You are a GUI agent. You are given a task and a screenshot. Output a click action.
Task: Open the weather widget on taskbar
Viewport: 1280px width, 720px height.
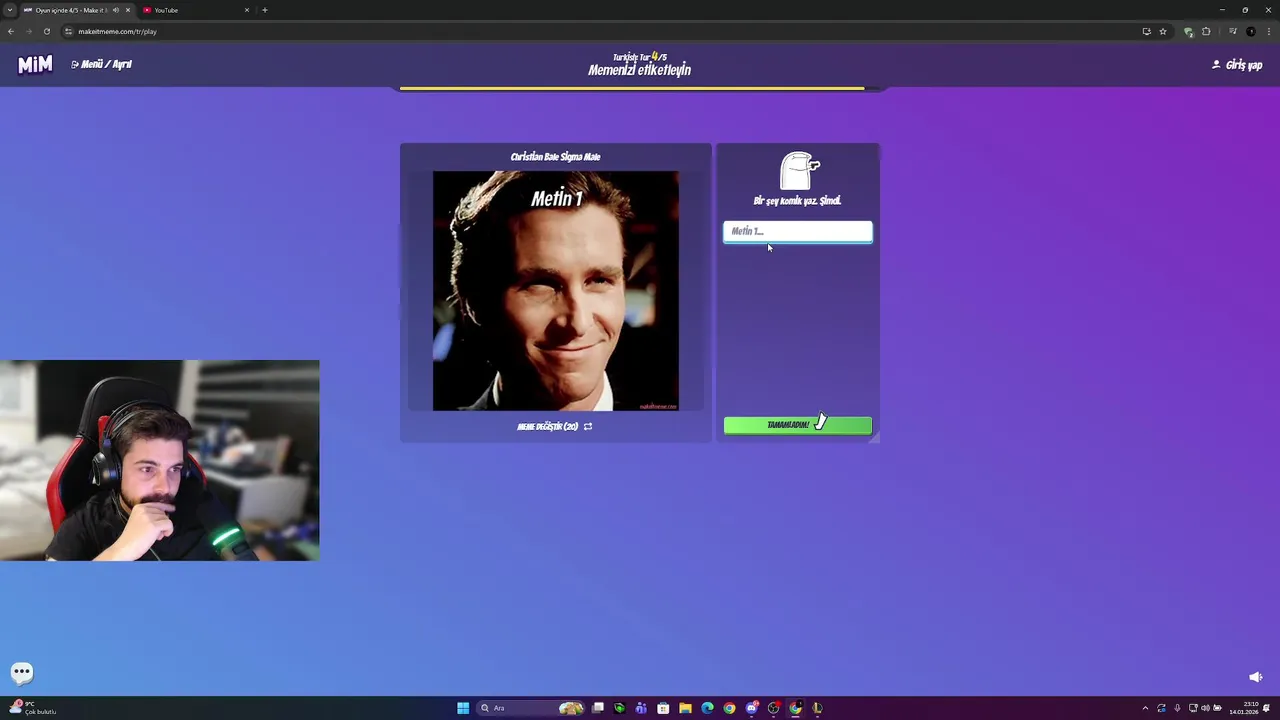pyautogui.click(x=32, y=708)
